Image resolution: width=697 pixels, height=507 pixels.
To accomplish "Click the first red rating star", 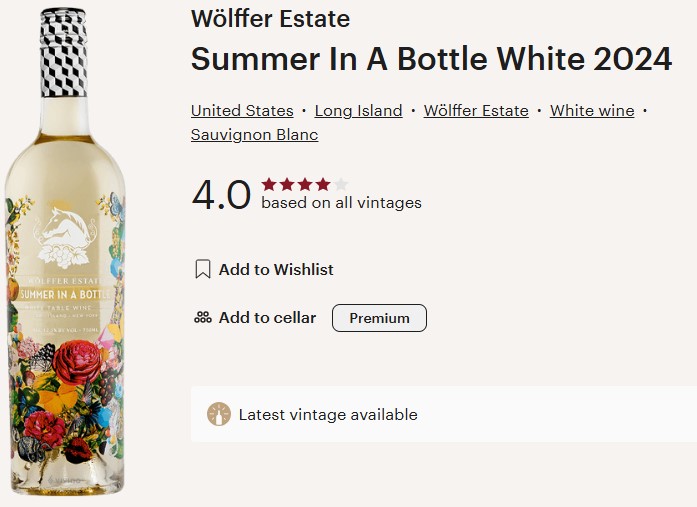I will click(x=269, y=184).
